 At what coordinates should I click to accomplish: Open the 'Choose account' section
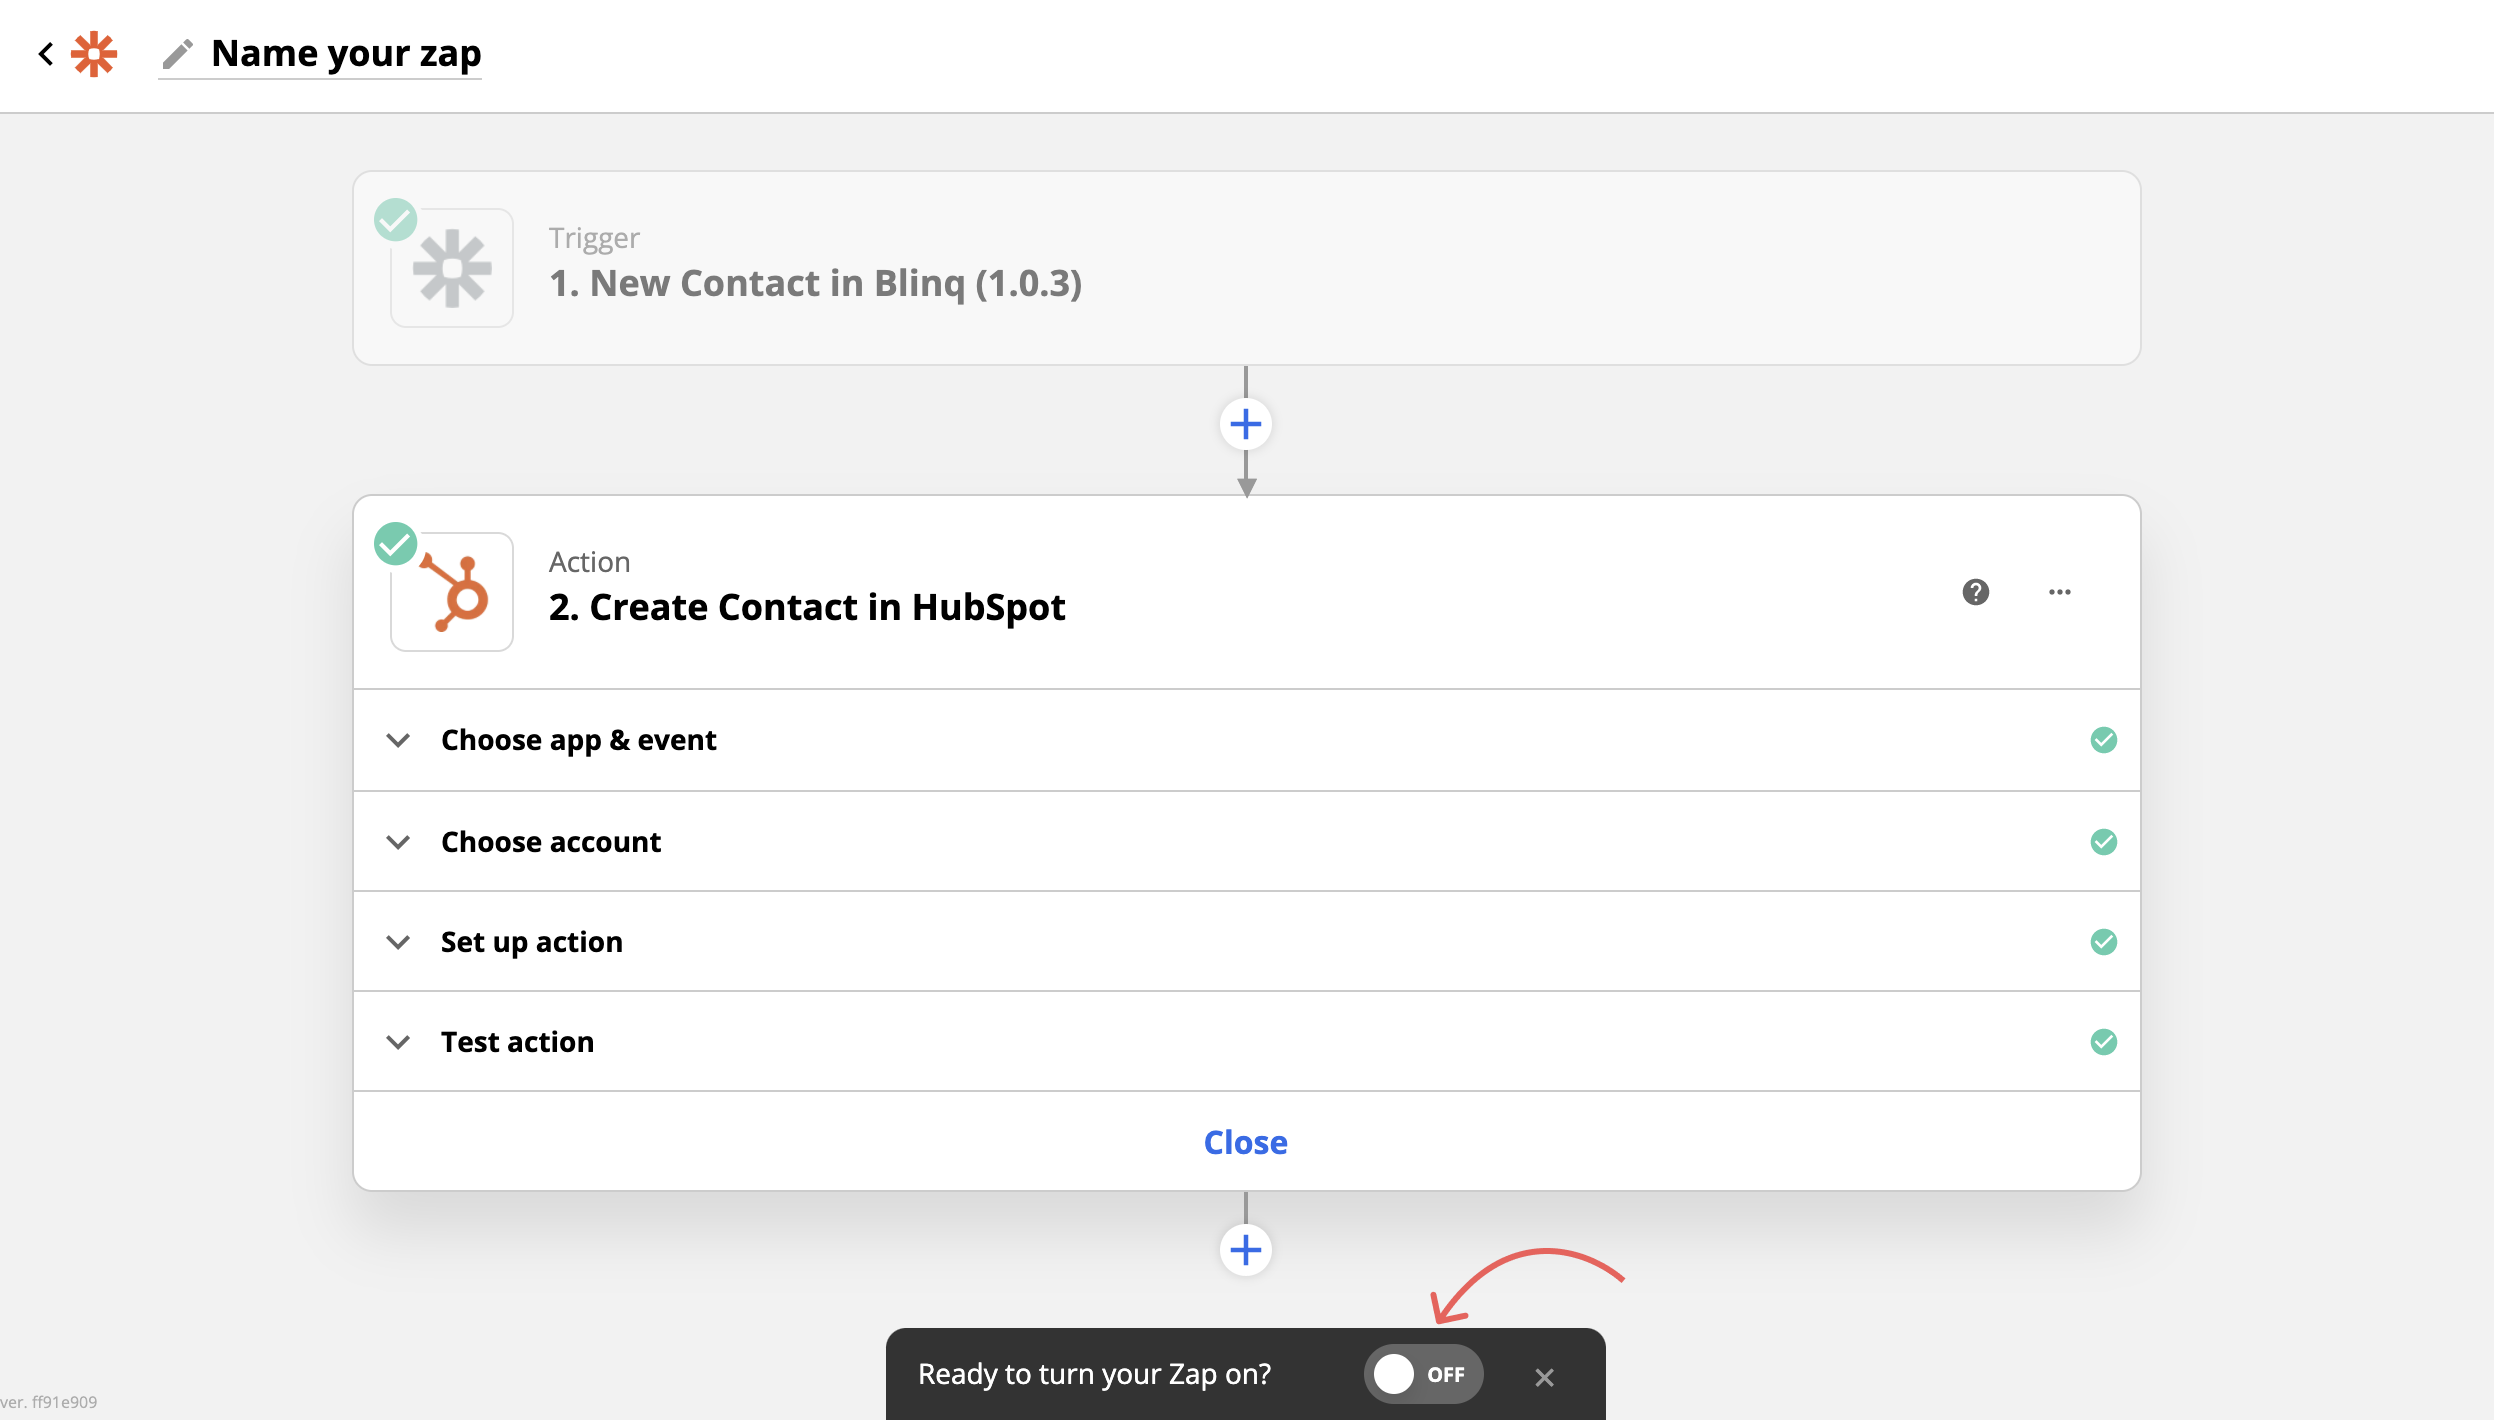point(1246,841)
